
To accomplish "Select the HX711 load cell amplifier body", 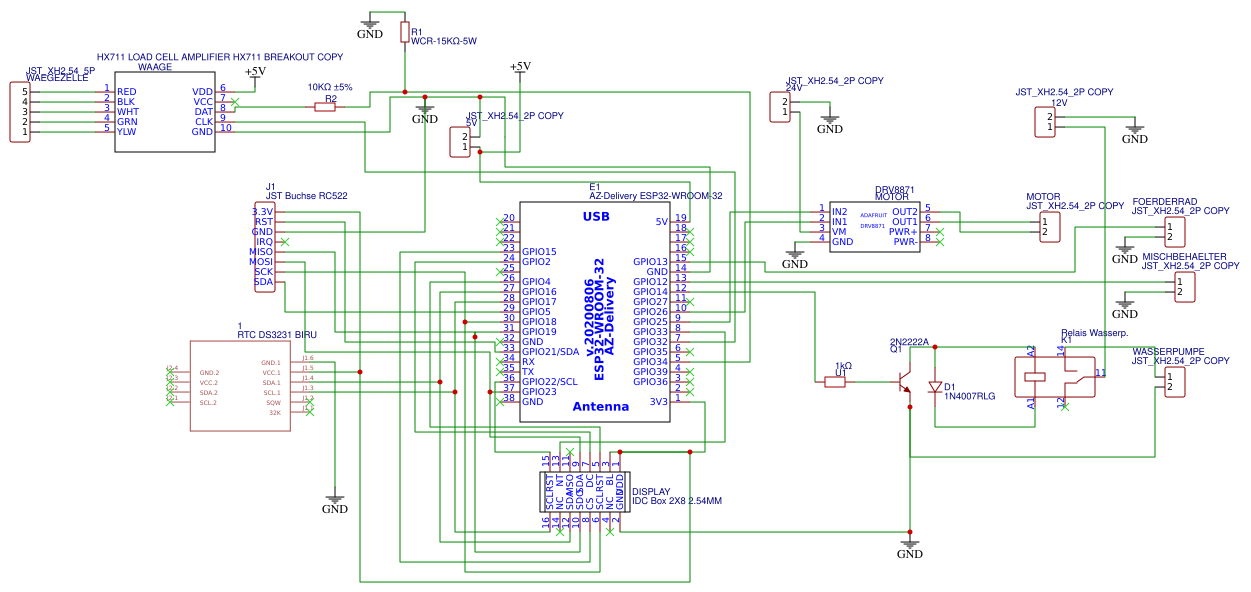I will pyautogui.click(x=165, y=112).
